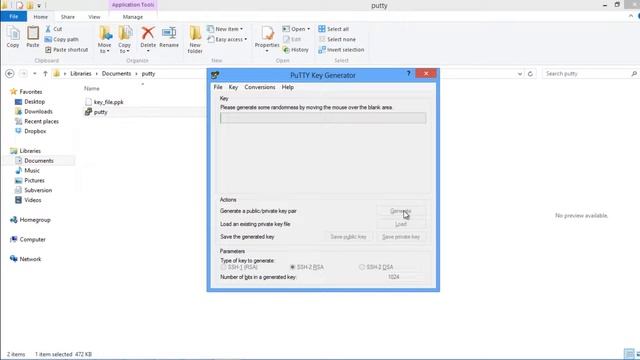640x360 pixels.
Task: Select SSH-2 DSA key type
Action: (376, 267)
